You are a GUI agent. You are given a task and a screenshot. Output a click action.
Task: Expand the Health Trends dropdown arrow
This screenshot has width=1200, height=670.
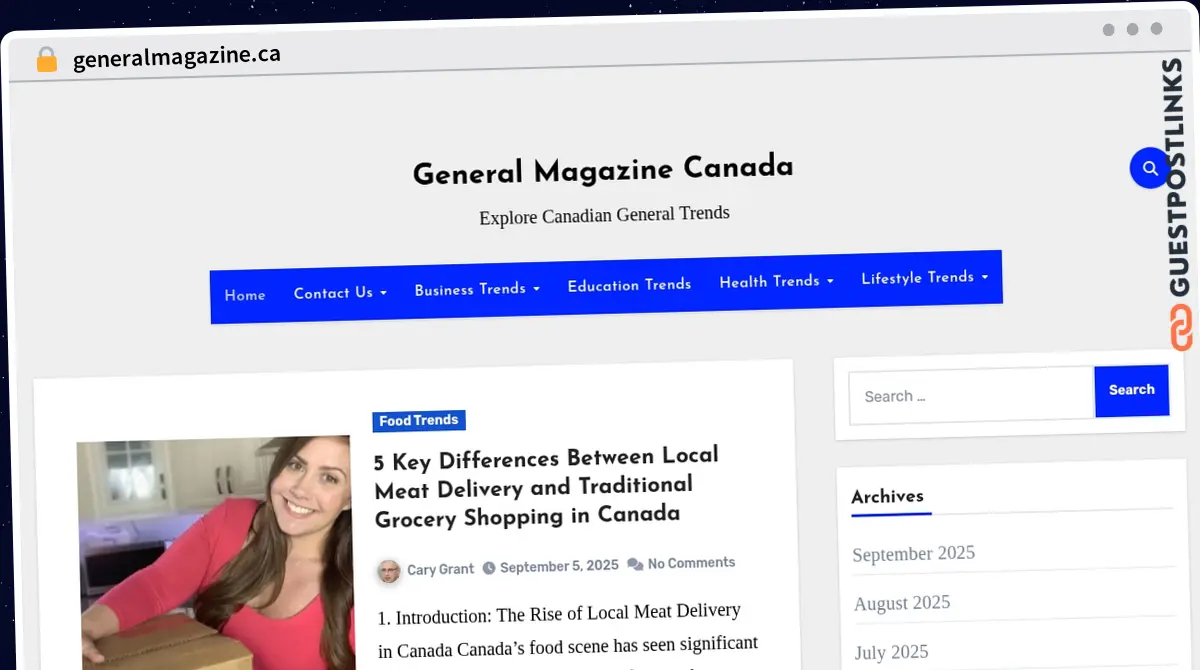pos(830,282)
